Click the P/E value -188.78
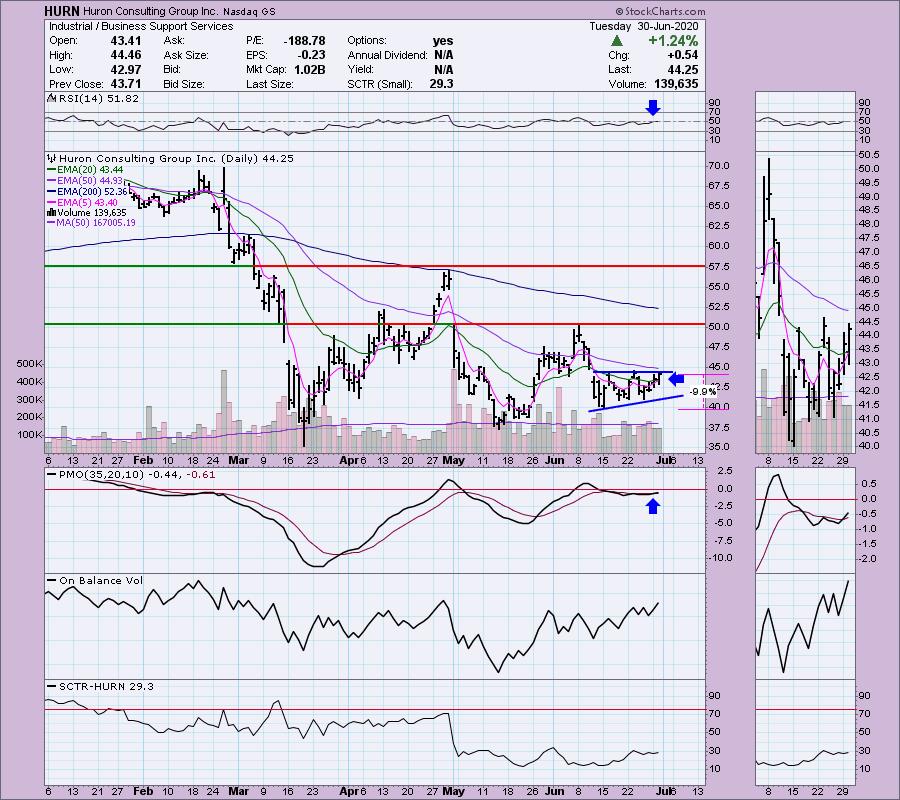Image resolution: width=900 pixels, height=800 pixels. point(304,41)
